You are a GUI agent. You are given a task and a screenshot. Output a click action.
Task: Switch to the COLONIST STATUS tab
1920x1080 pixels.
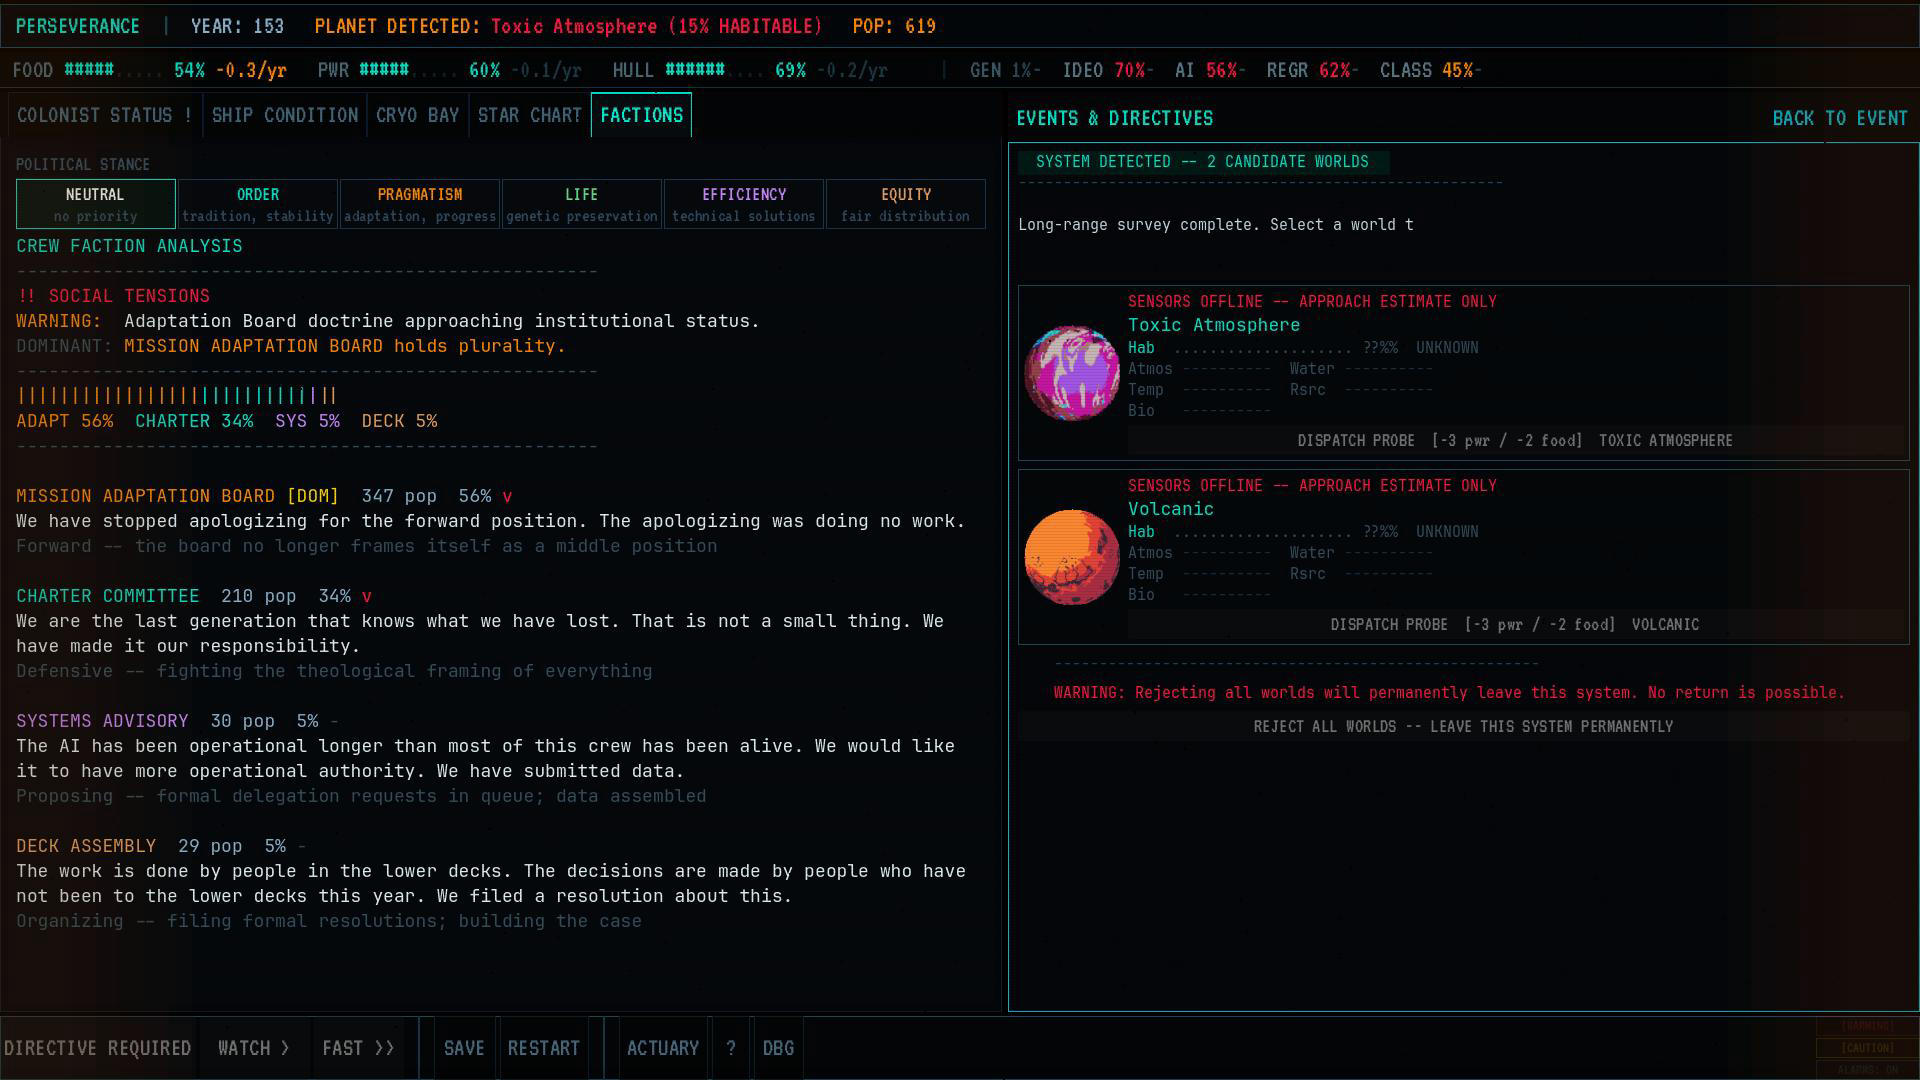coord(105,115)
